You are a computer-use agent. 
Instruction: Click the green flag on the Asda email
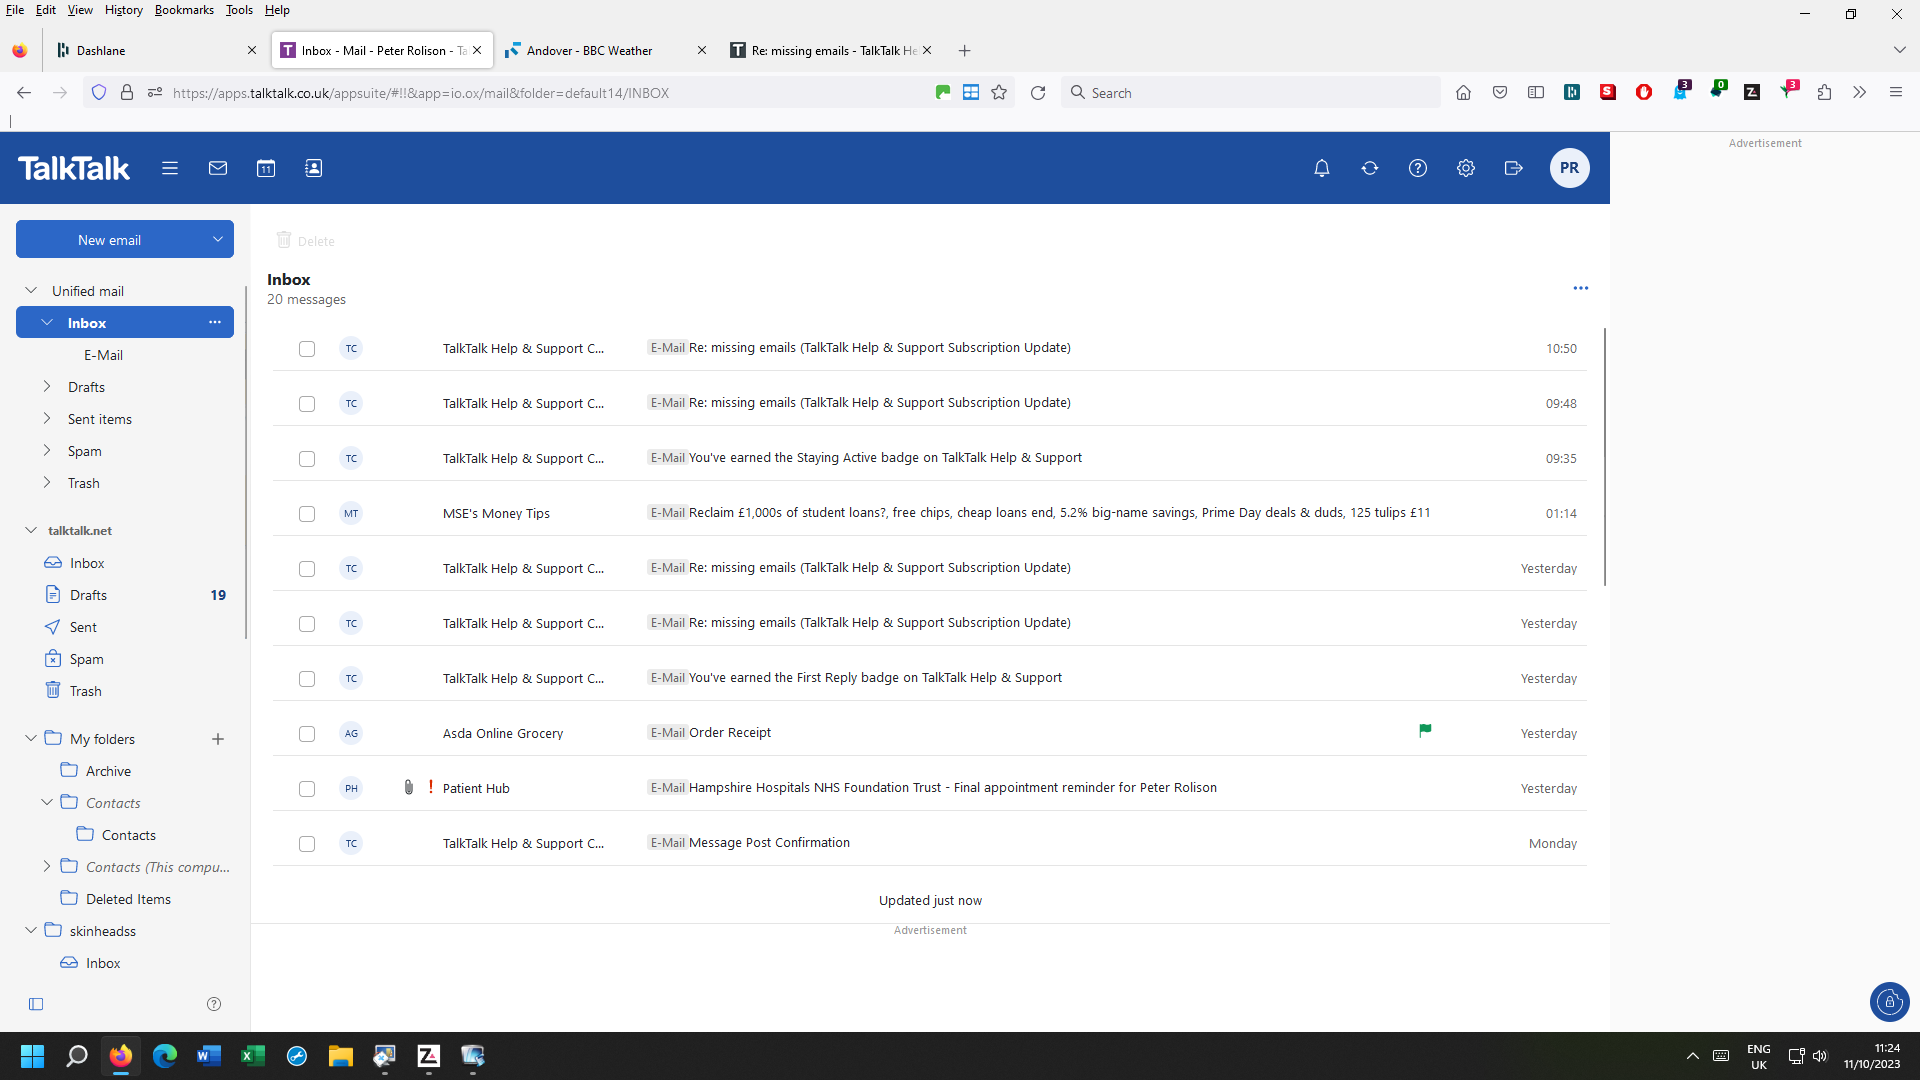[x=1426, y=730]
